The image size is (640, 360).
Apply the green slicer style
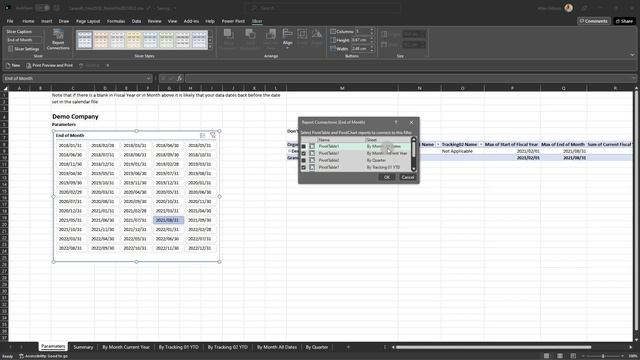[x=166, y=40]
